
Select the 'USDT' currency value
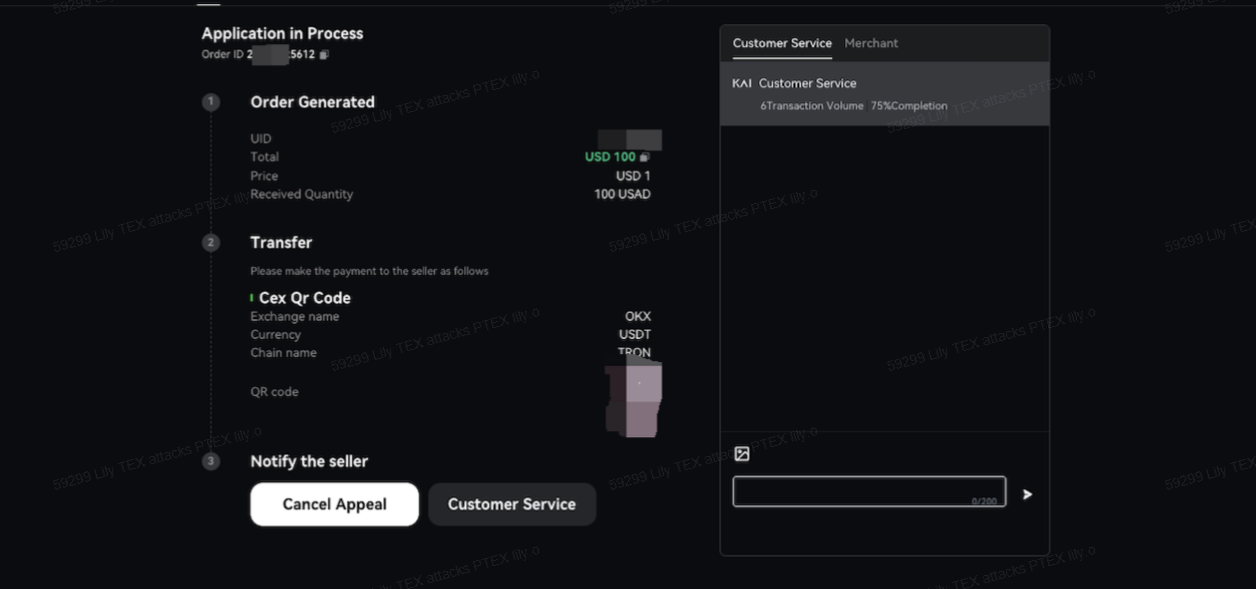(x=635, y=334)
